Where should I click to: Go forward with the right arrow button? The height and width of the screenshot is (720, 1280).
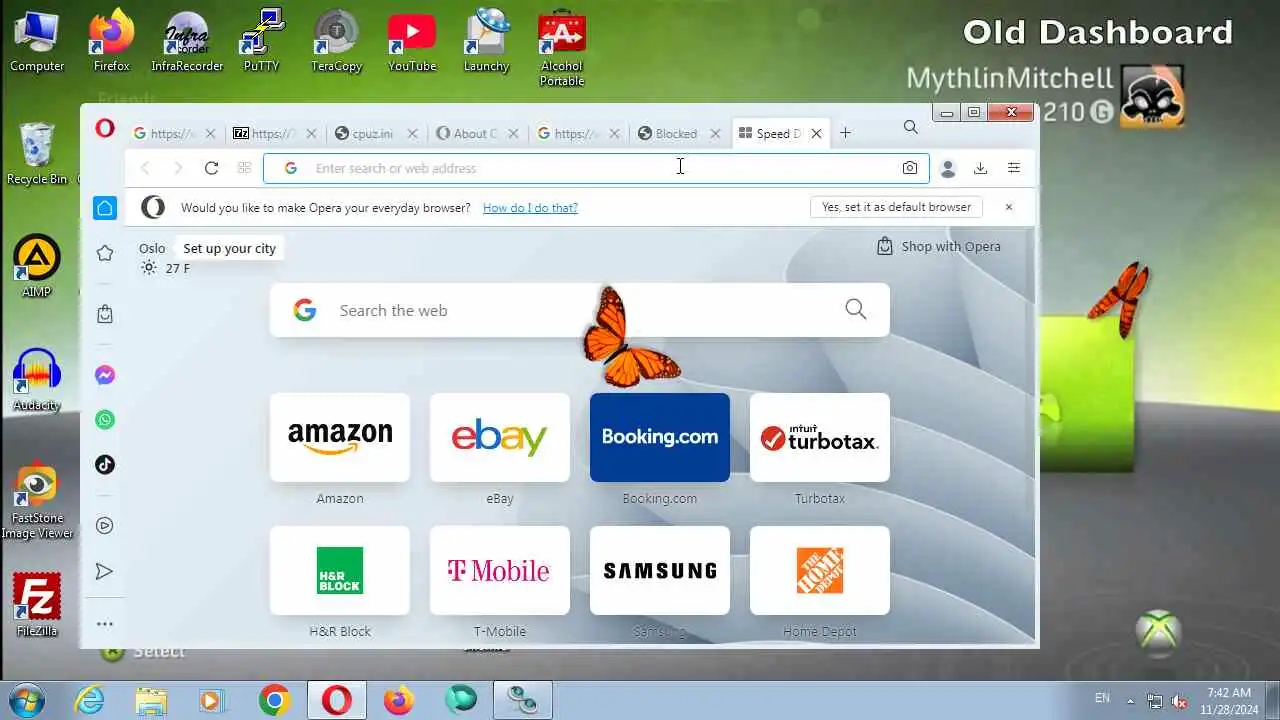point(178,168)
